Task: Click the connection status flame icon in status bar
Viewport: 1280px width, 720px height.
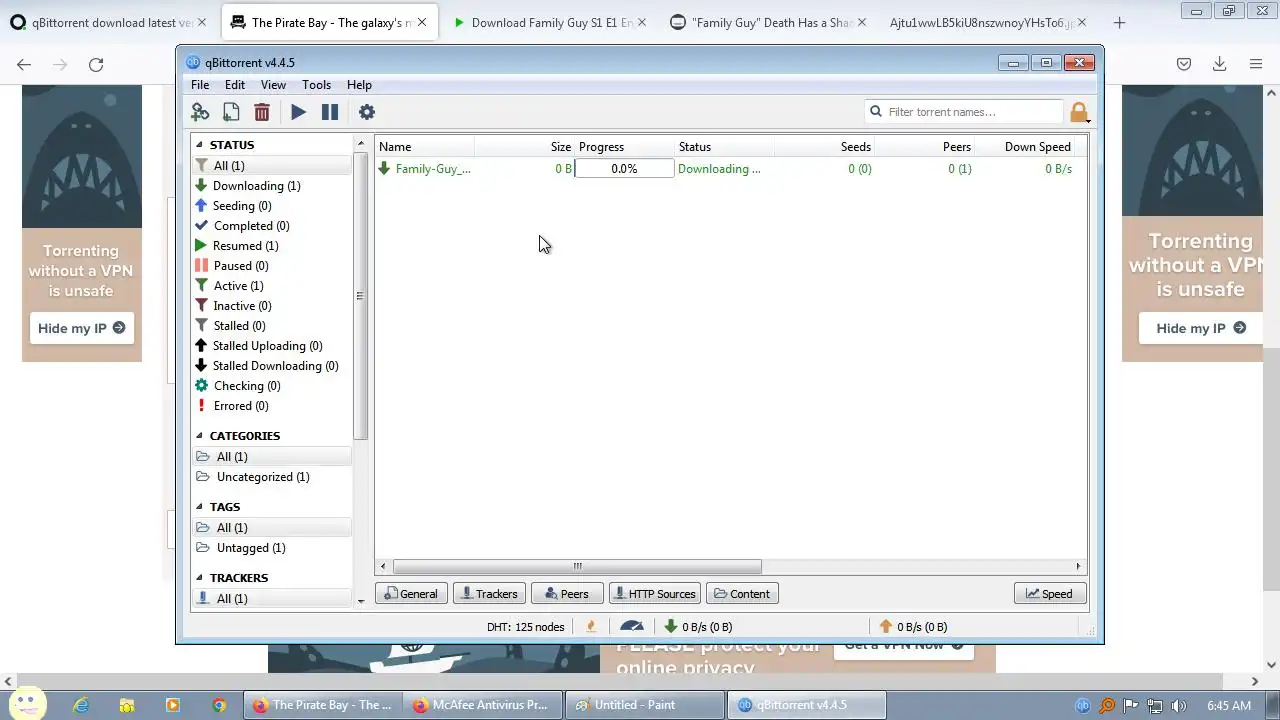Action: 591,626
